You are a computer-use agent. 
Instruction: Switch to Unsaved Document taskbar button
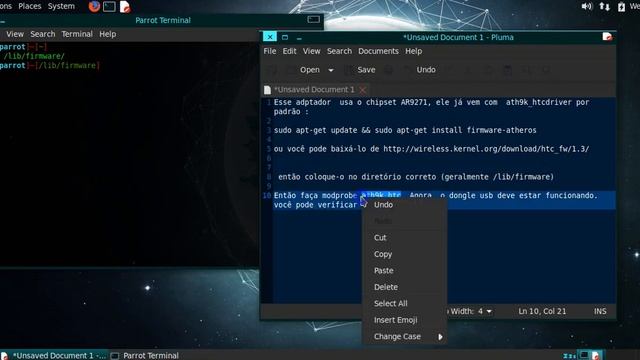53,355
